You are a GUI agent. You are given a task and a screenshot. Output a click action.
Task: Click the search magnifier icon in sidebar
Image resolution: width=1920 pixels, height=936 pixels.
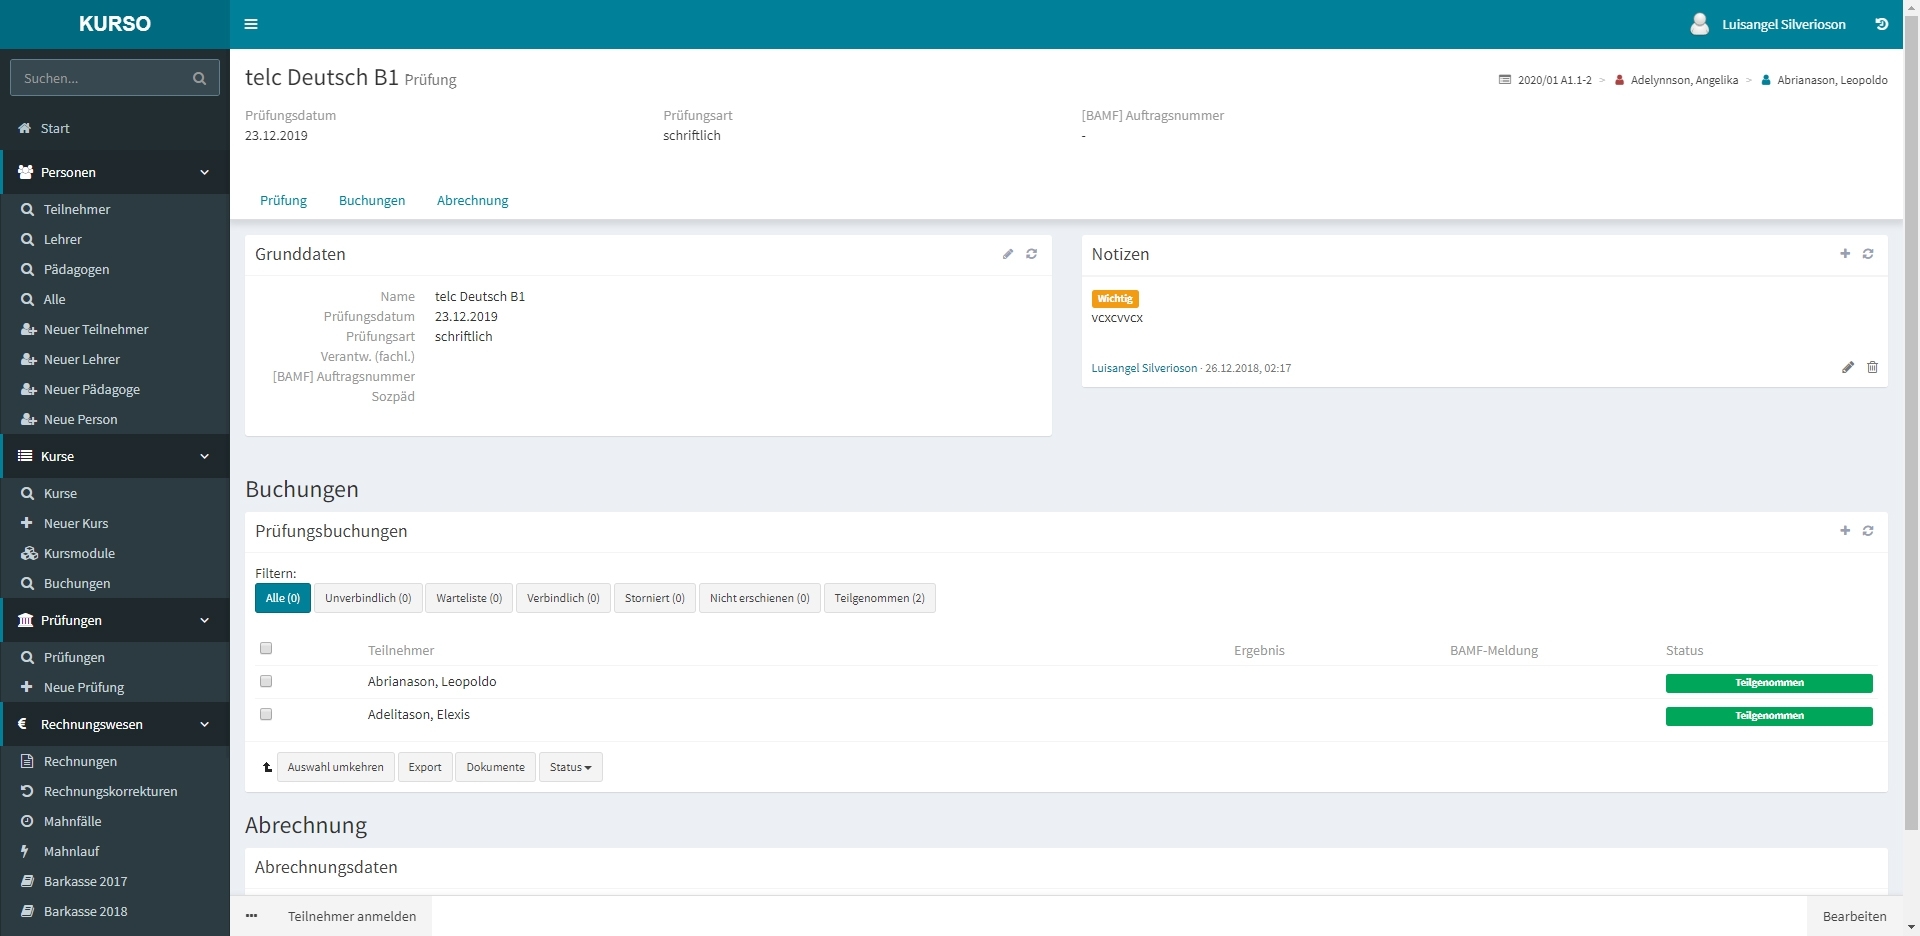[x=199, y=78]
